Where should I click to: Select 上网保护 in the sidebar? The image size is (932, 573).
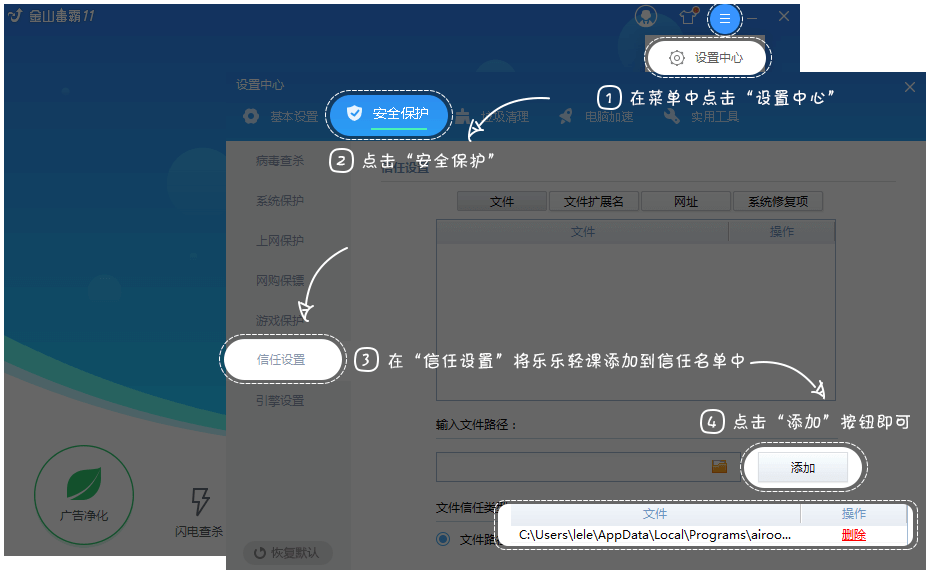[280, 241]
